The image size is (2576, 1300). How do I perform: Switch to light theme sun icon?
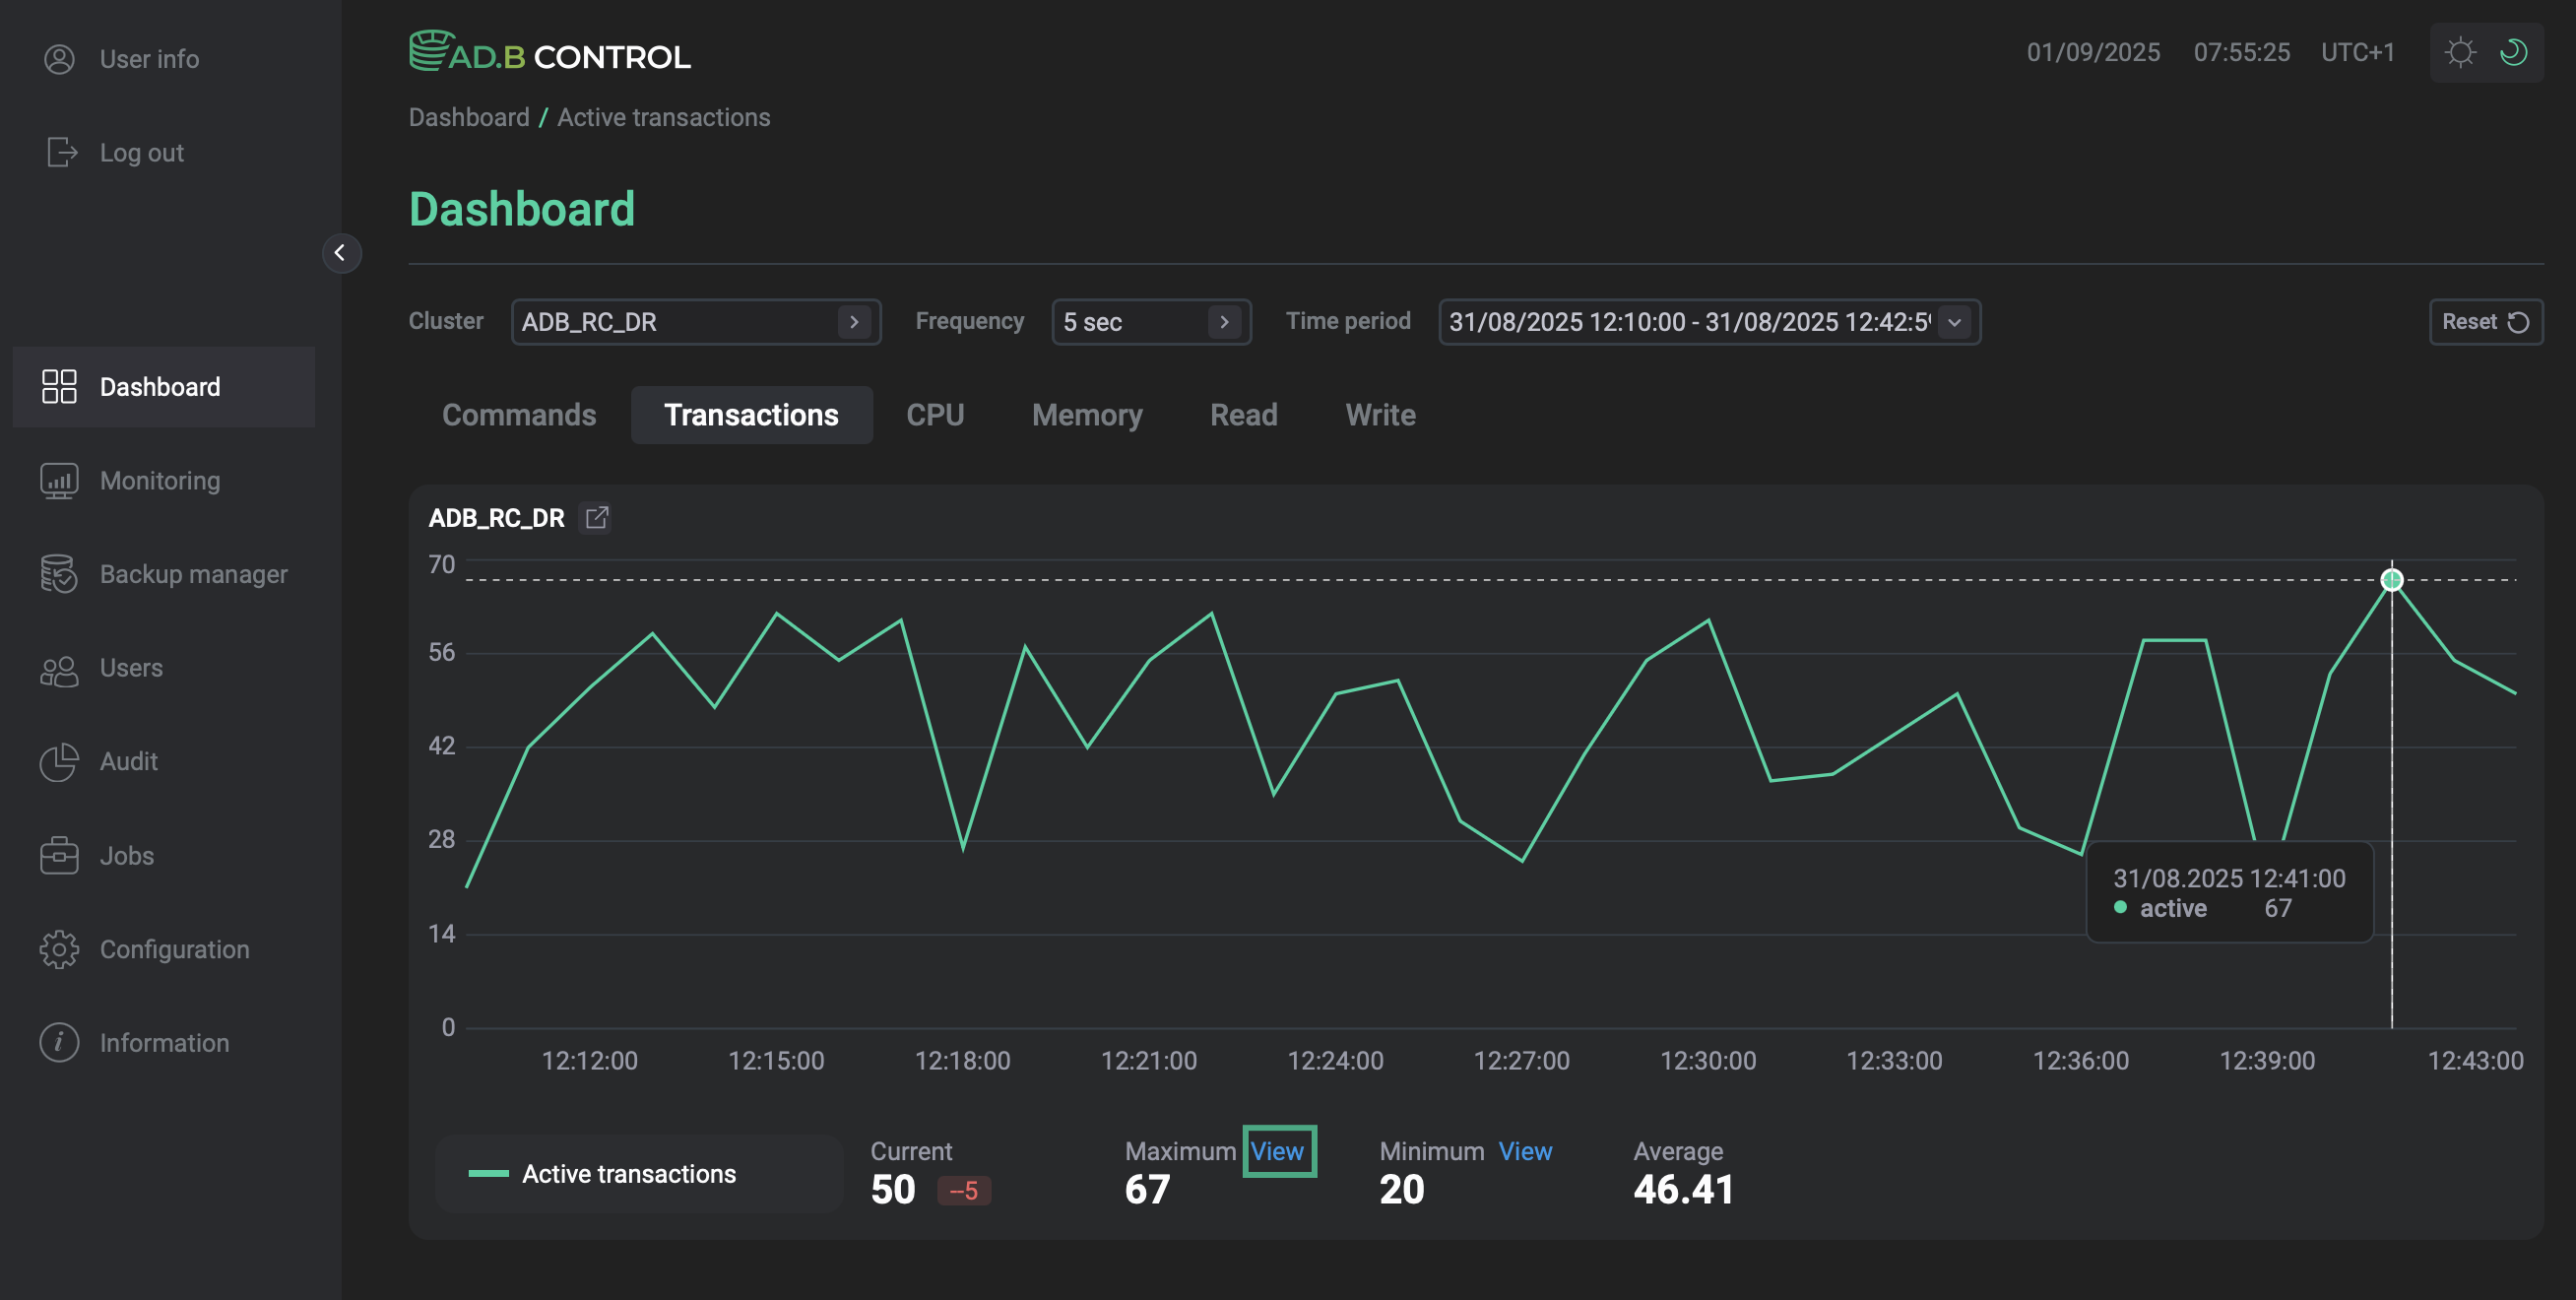pyautogui.click(x=2460, y=52)
